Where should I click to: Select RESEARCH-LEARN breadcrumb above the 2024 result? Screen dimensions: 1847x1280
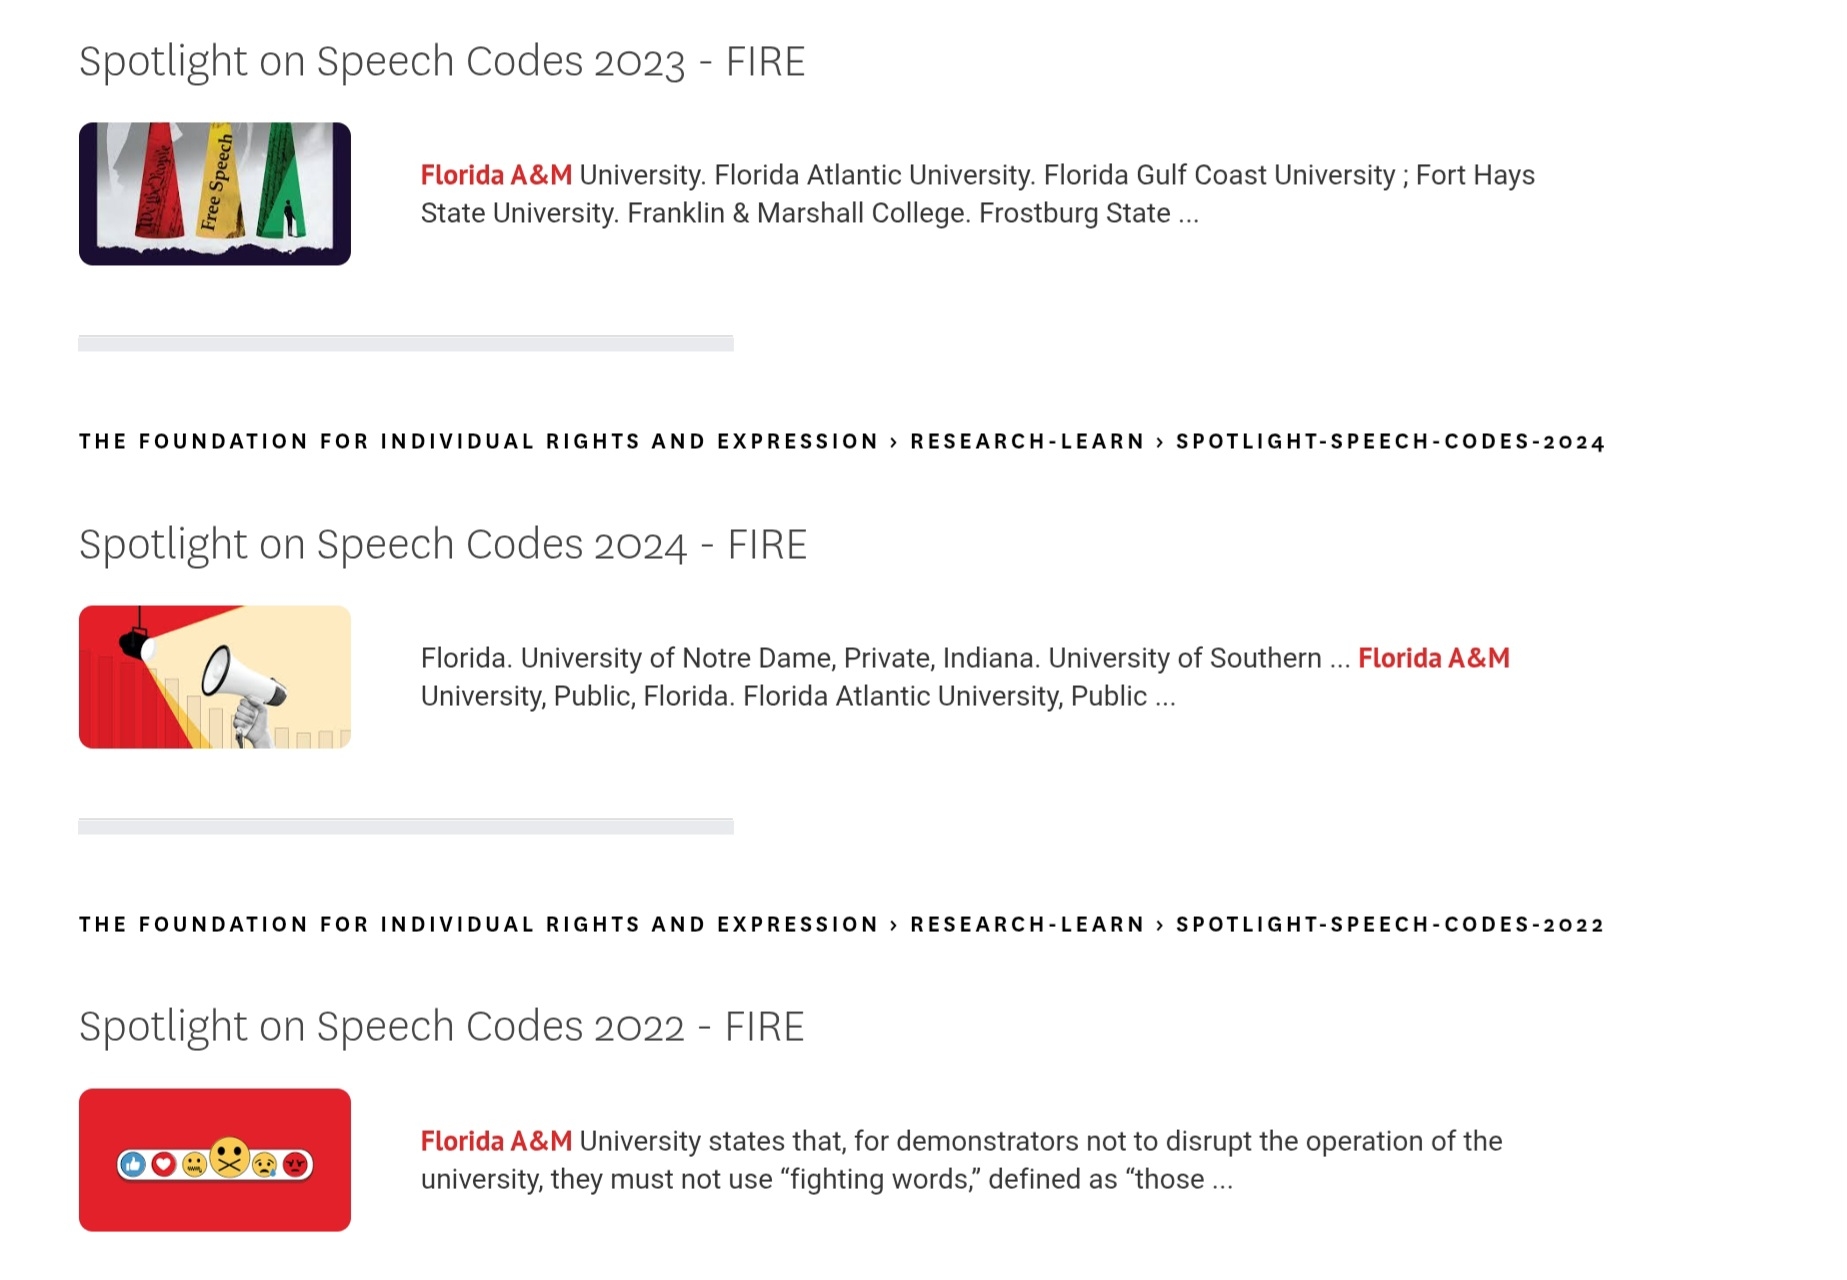click(1027, 442)
